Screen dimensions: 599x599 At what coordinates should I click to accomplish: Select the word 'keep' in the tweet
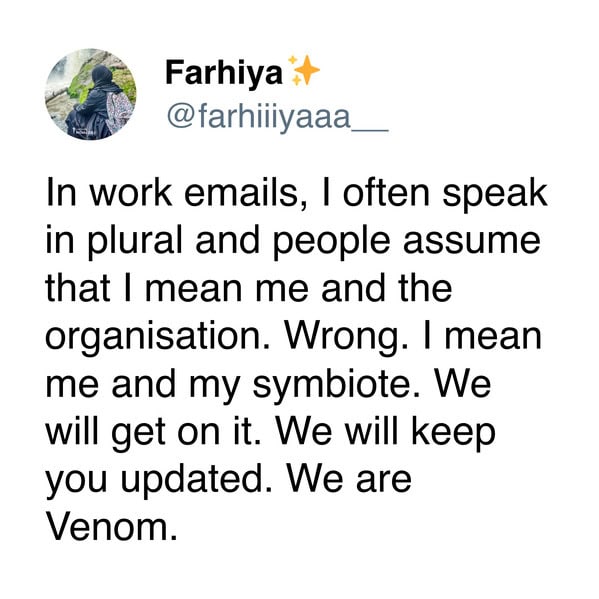point(454,432)
